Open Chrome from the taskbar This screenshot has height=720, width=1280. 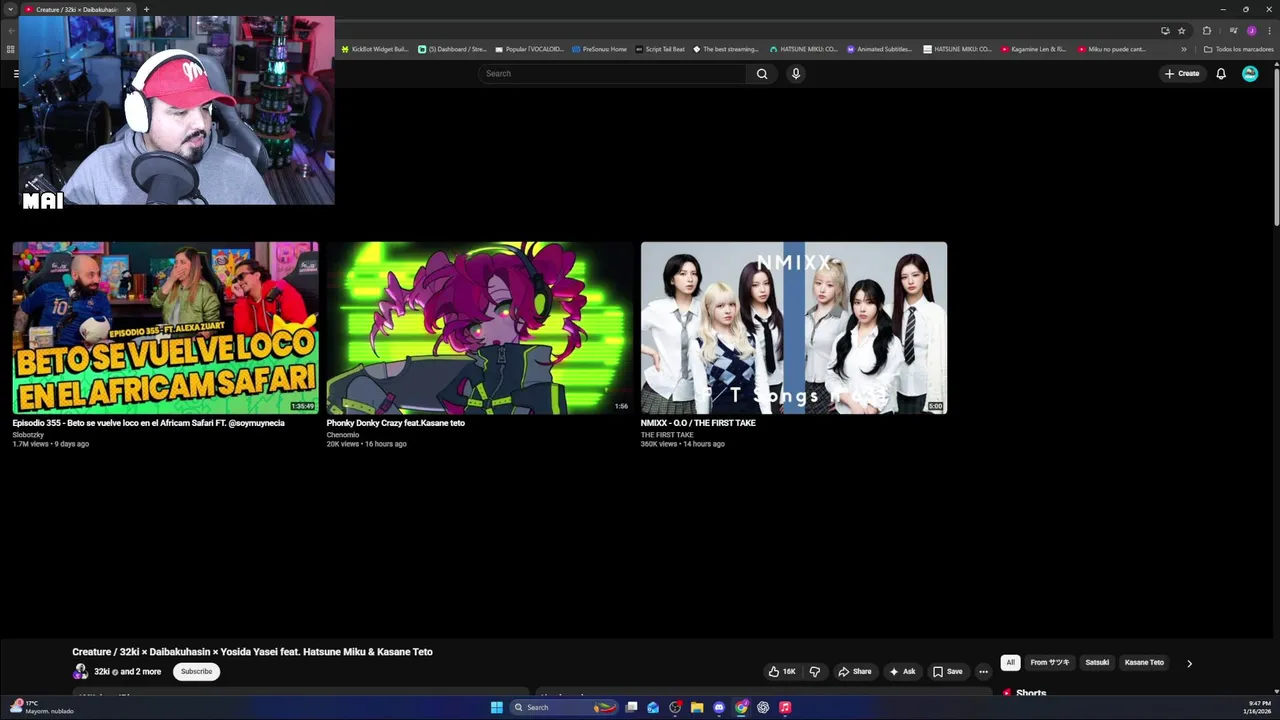pos(741,707)
